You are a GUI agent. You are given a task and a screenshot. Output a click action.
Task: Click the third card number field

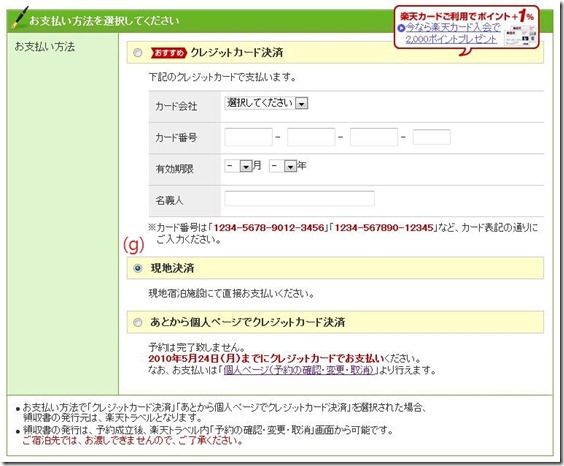(374, 137)
